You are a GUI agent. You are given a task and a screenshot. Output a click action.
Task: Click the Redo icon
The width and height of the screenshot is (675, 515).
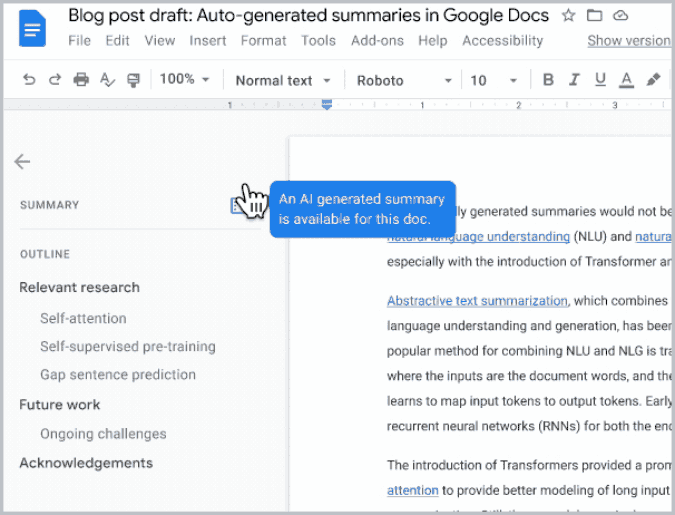(55, 80)
